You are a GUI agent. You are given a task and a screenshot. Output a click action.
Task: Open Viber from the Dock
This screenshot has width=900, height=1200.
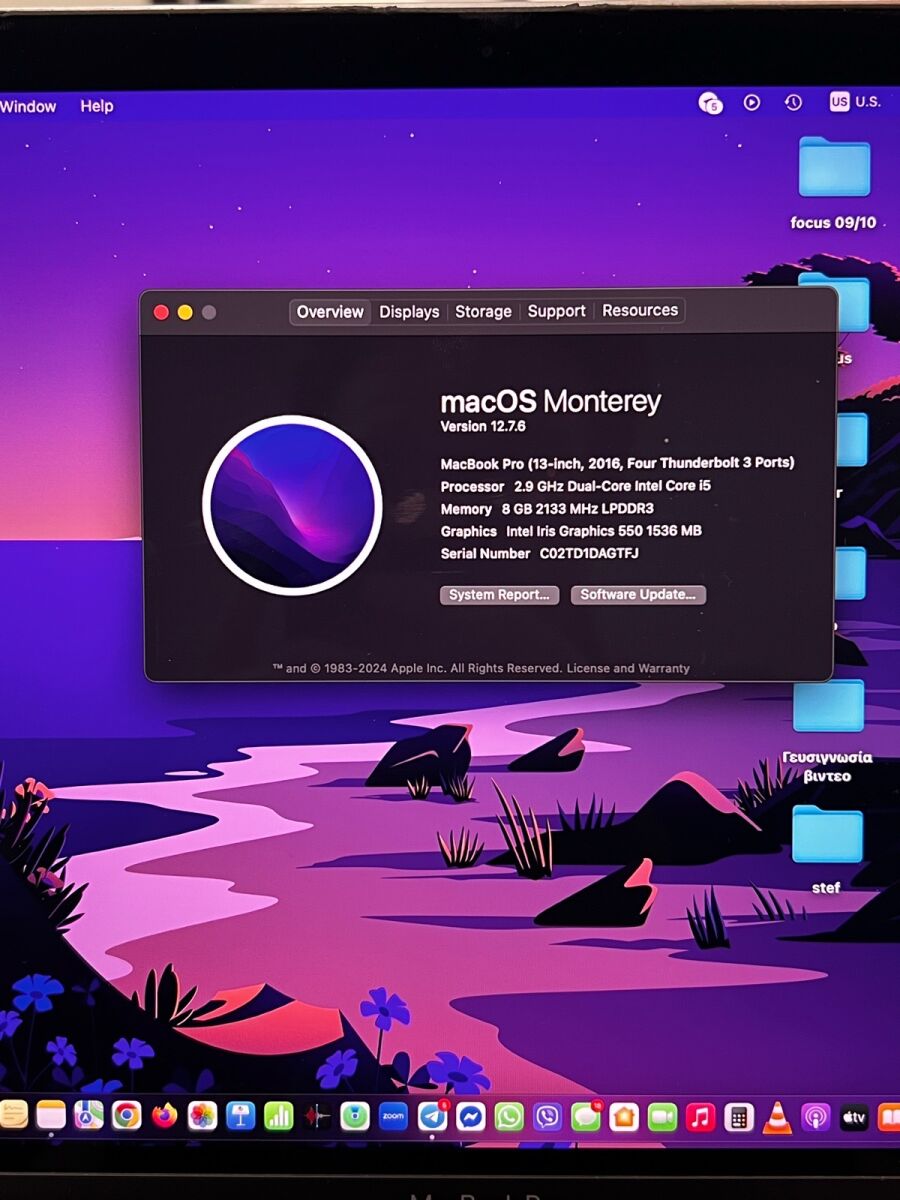pos(547,1116)
